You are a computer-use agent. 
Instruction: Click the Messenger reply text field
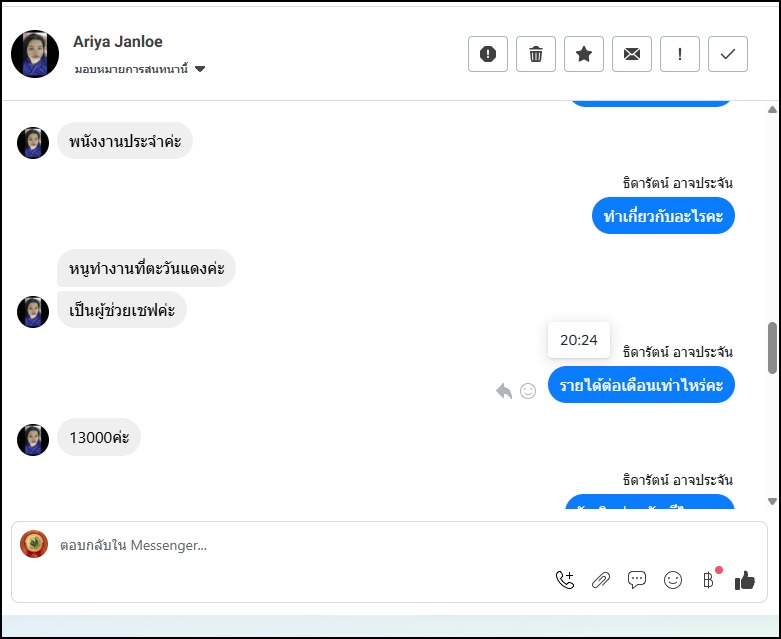(300, 546)
